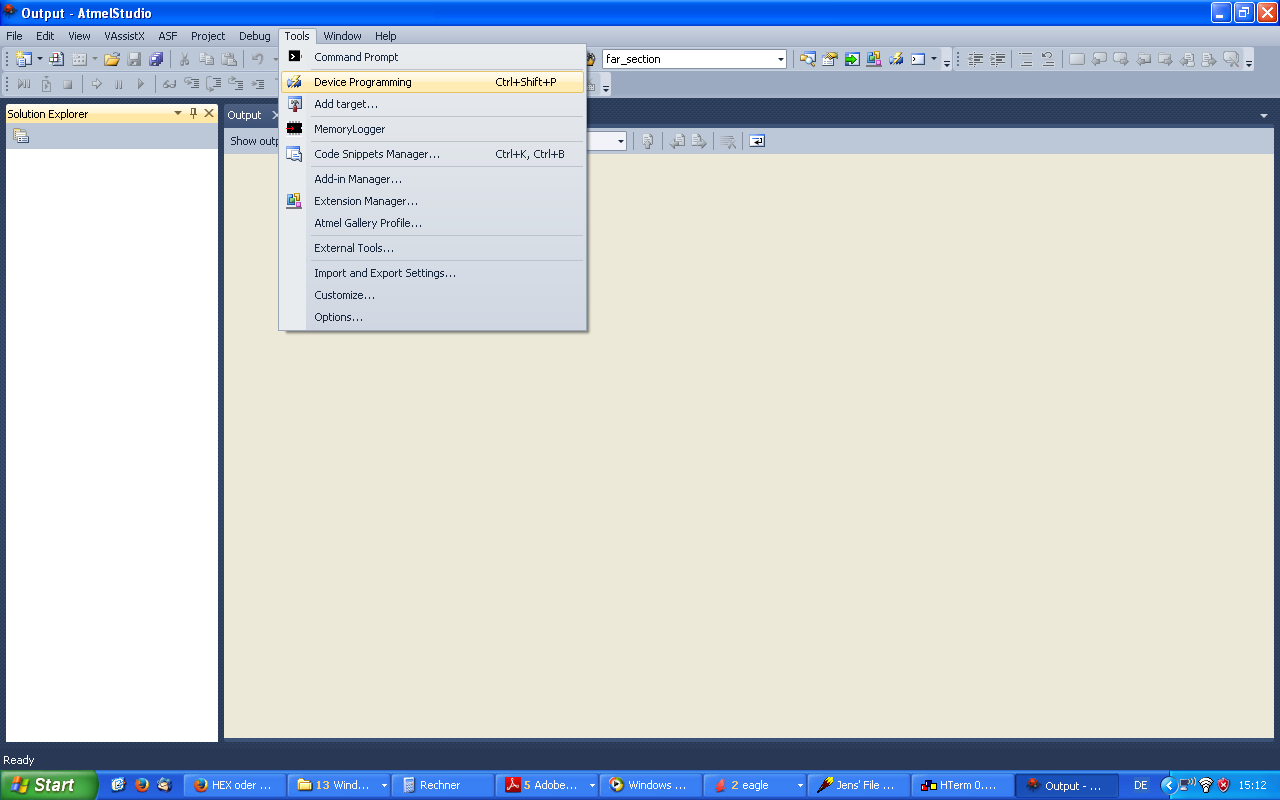Open the Debug menu
This screenshot has height=800, width=1280.
click(x=254, y=36)
